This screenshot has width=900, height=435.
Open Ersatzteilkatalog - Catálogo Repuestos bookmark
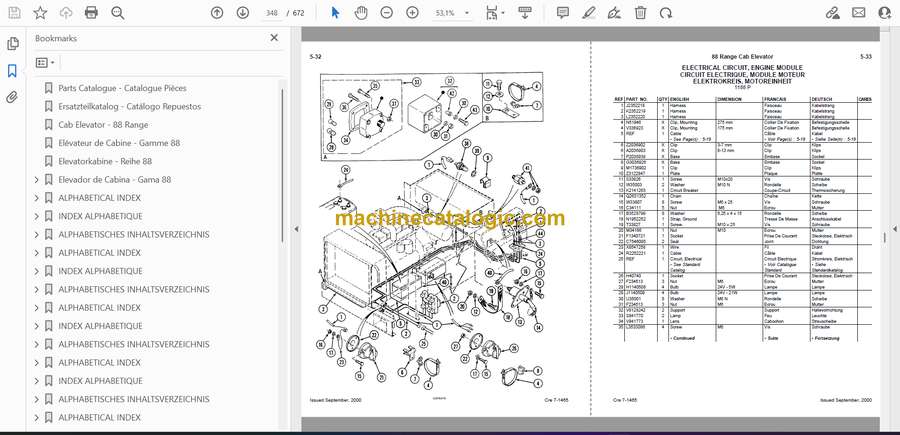[130, 106]
